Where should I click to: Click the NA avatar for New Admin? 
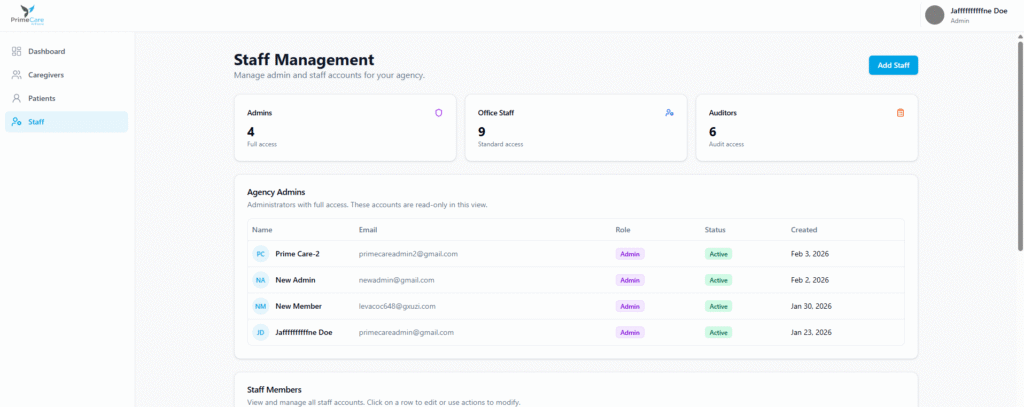tap(260, 280)
